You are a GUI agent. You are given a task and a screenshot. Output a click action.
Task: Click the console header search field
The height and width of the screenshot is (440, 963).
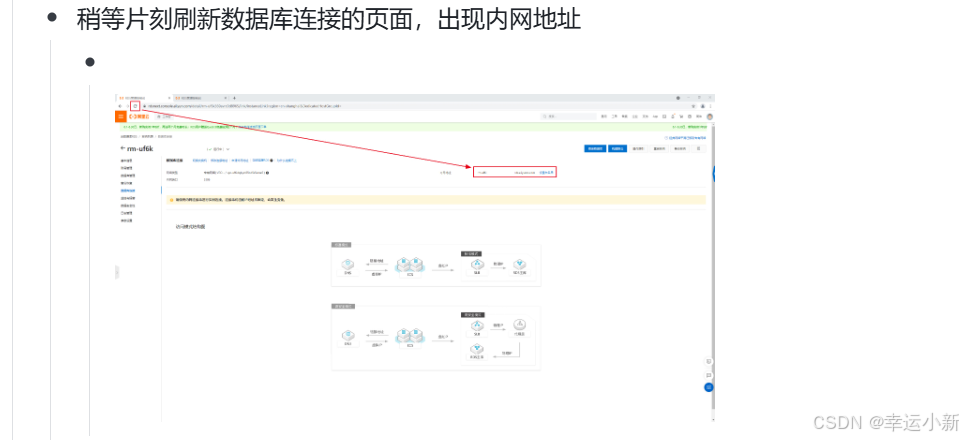568,116
